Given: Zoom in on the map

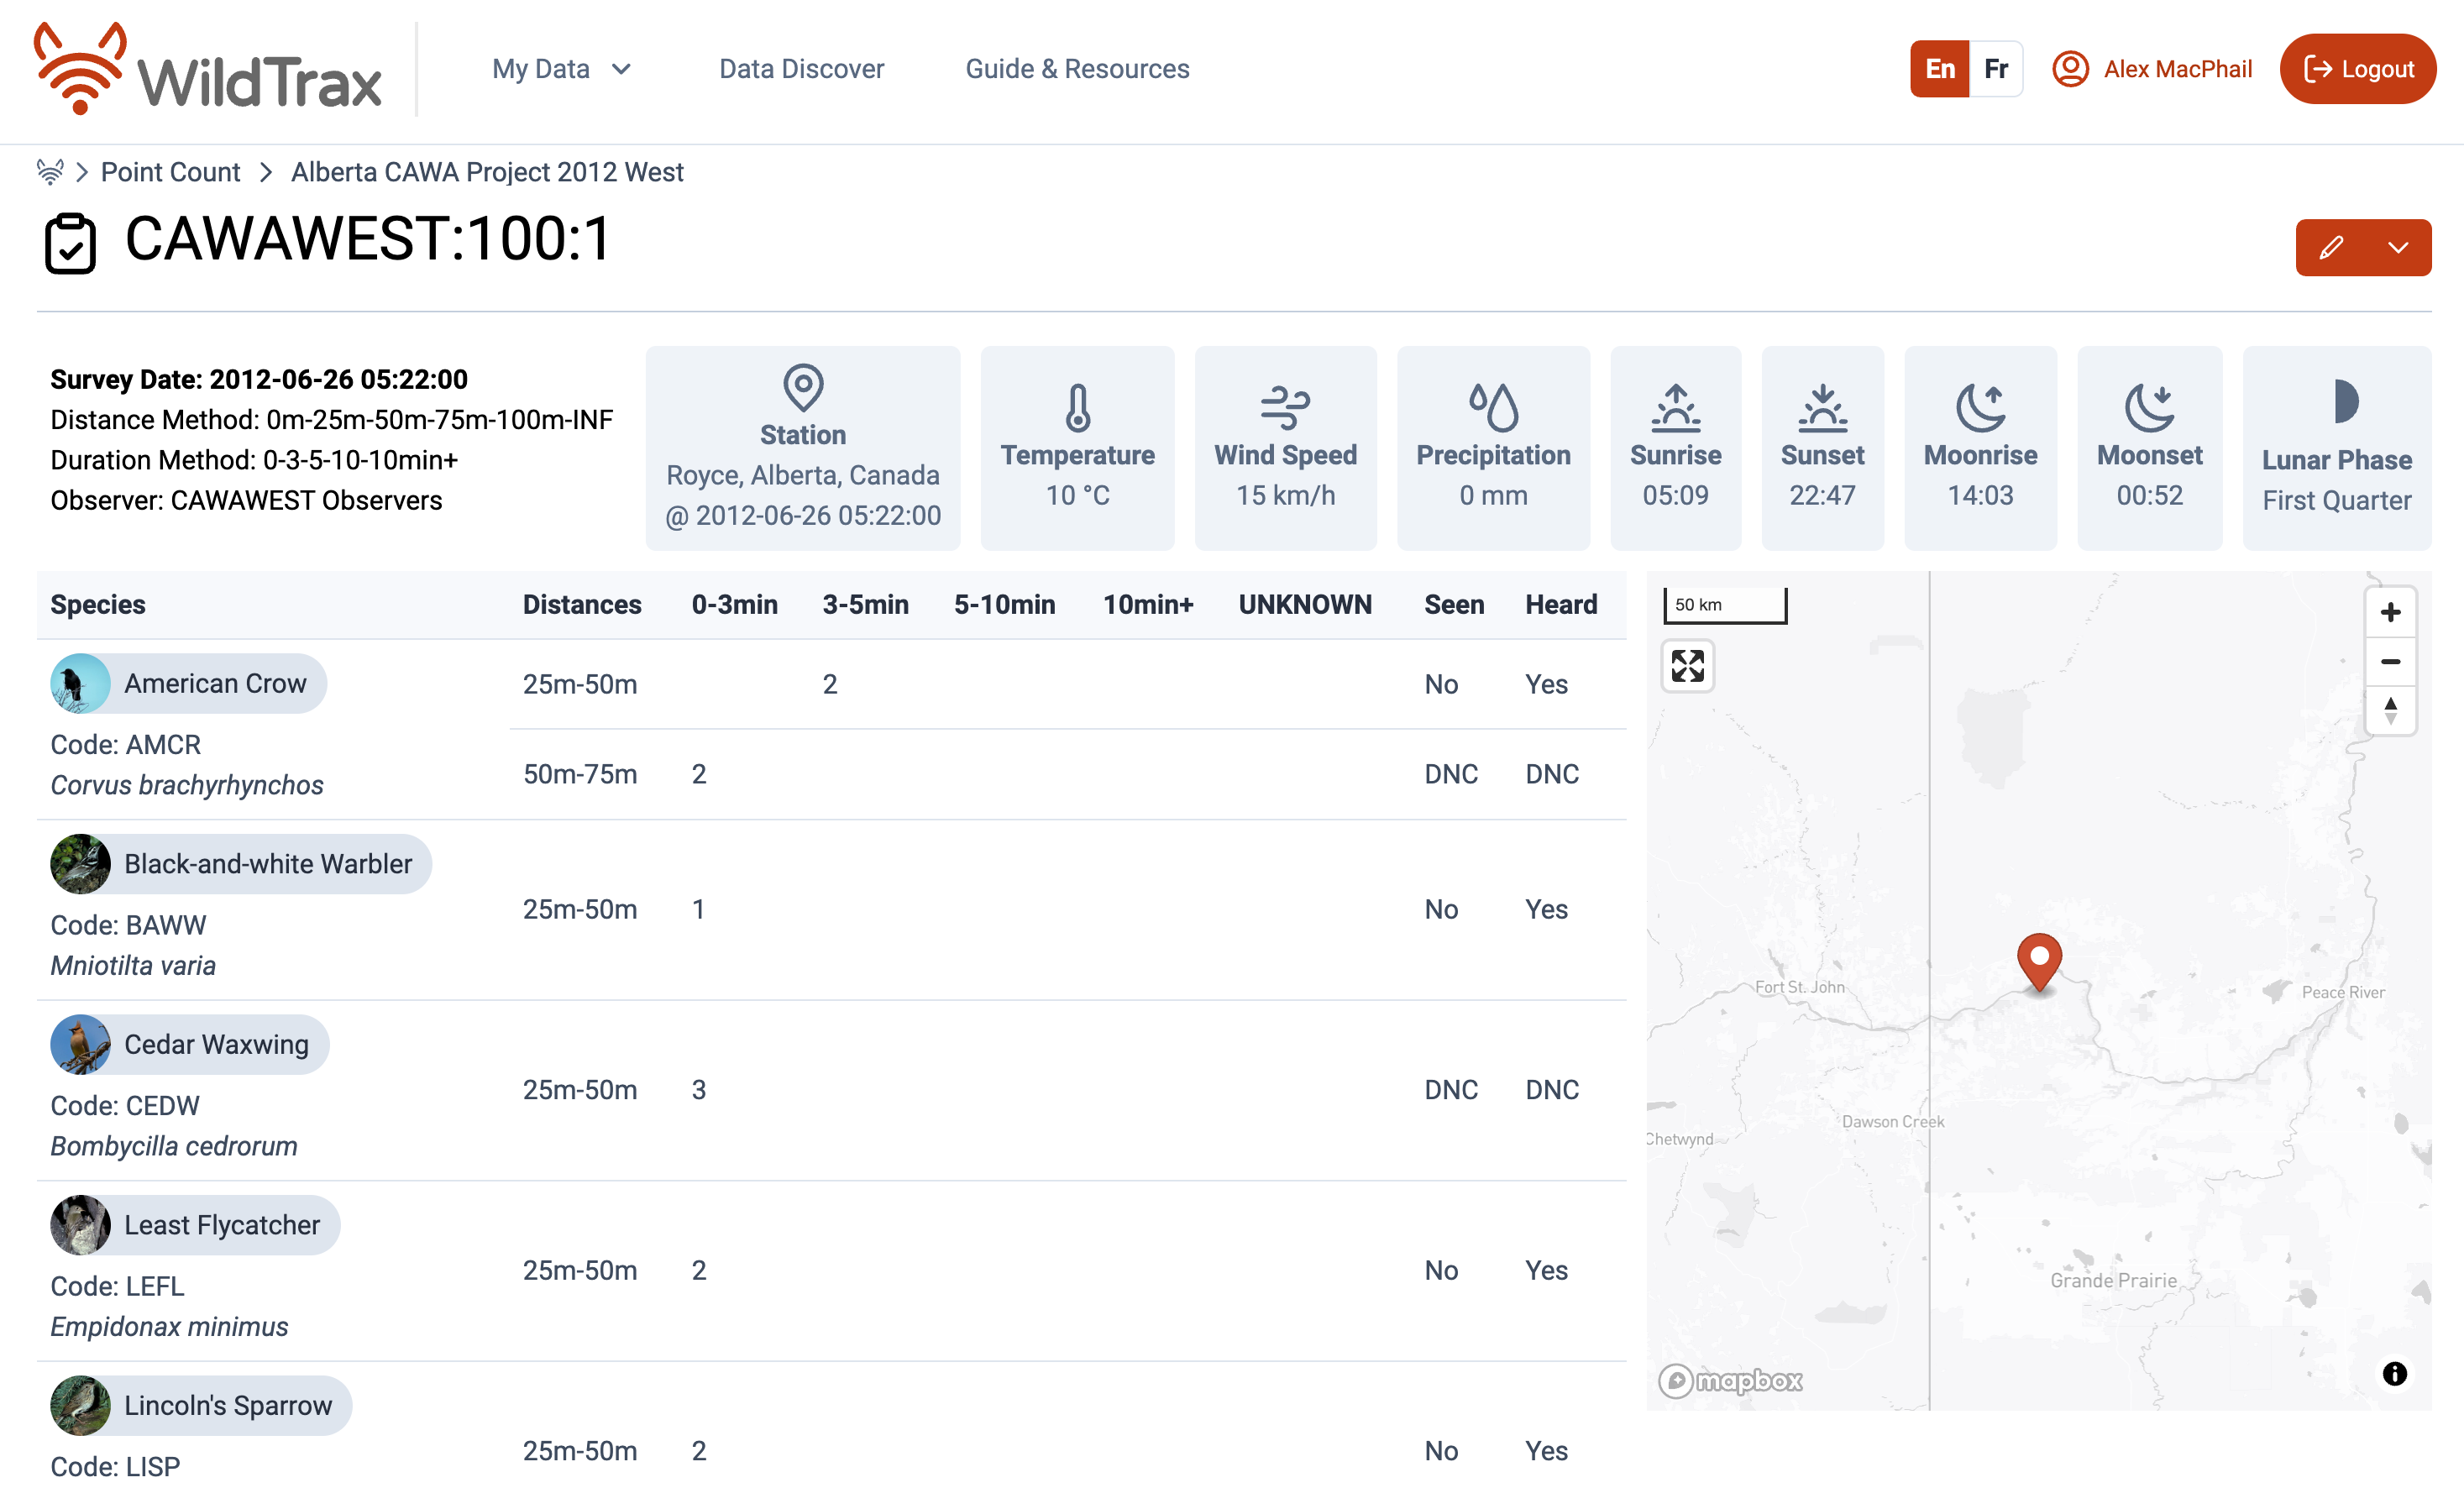Looking at the screenshot, I should coord(2390,612).
